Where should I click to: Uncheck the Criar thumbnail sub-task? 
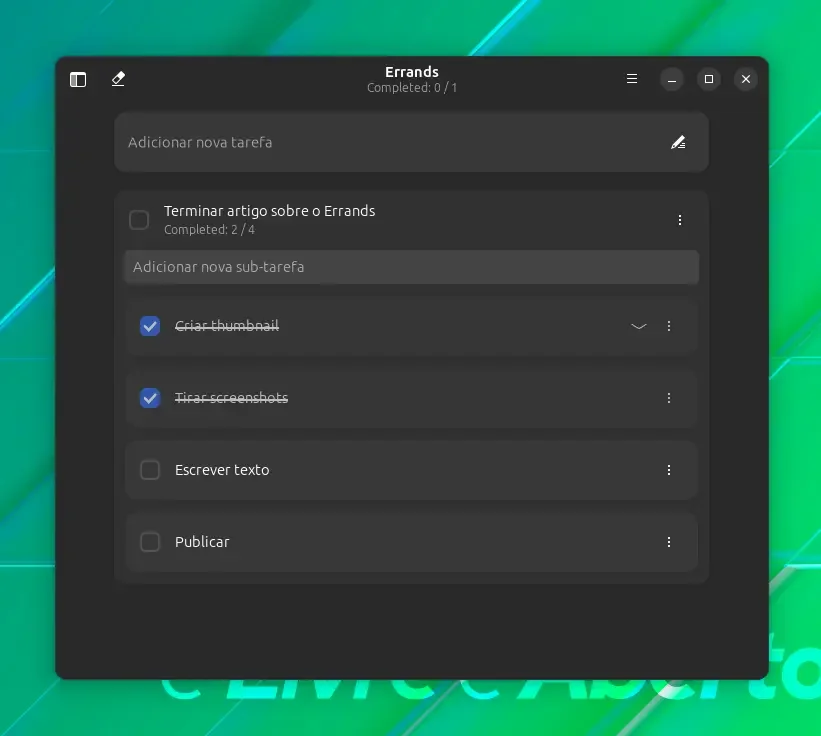coord(150,326)
